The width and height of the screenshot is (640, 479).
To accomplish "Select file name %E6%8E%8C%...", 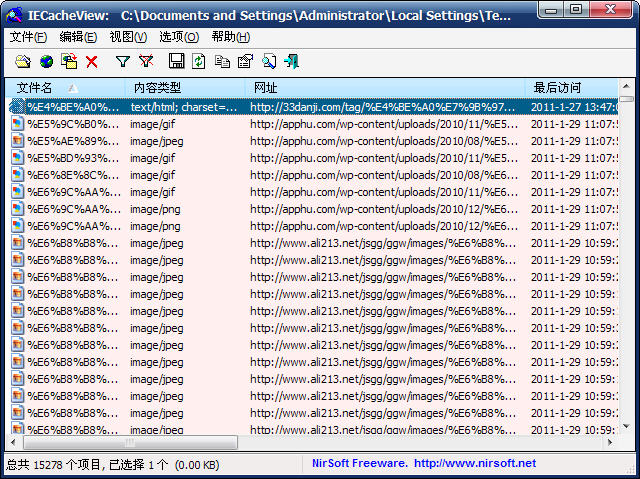I will [x=73, y=175].
